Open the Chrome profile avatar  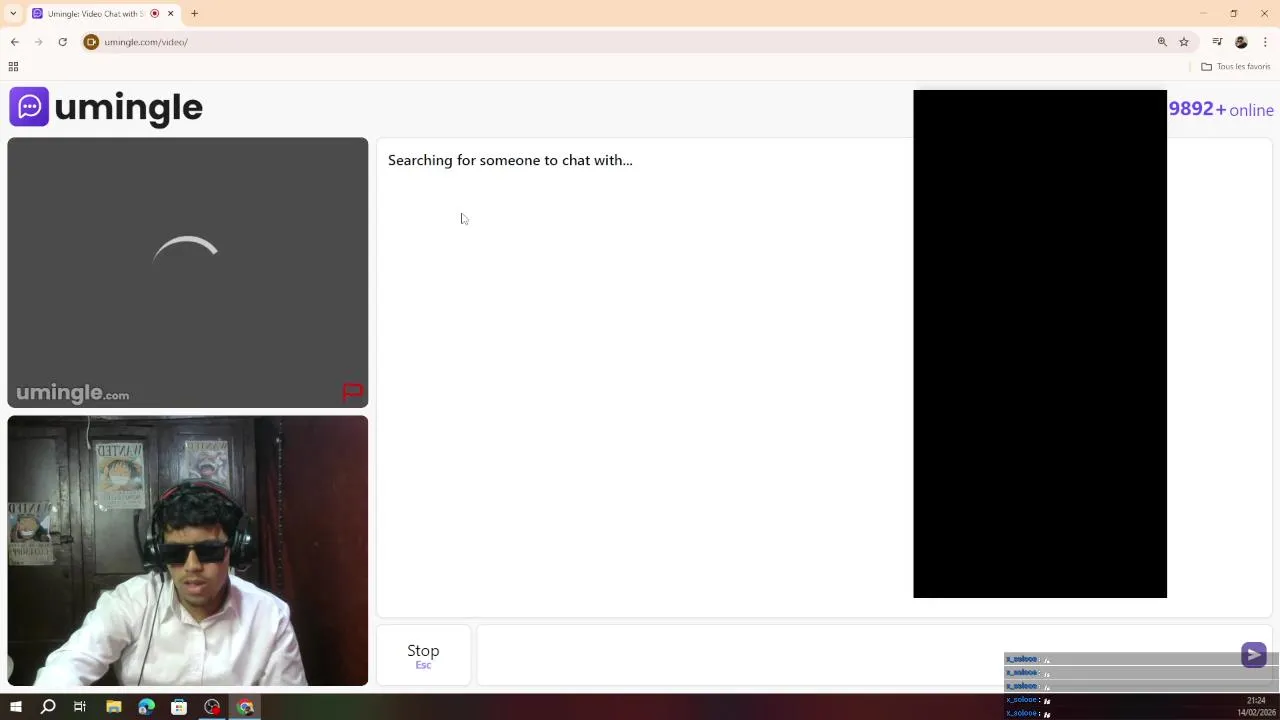(1241, 42)
